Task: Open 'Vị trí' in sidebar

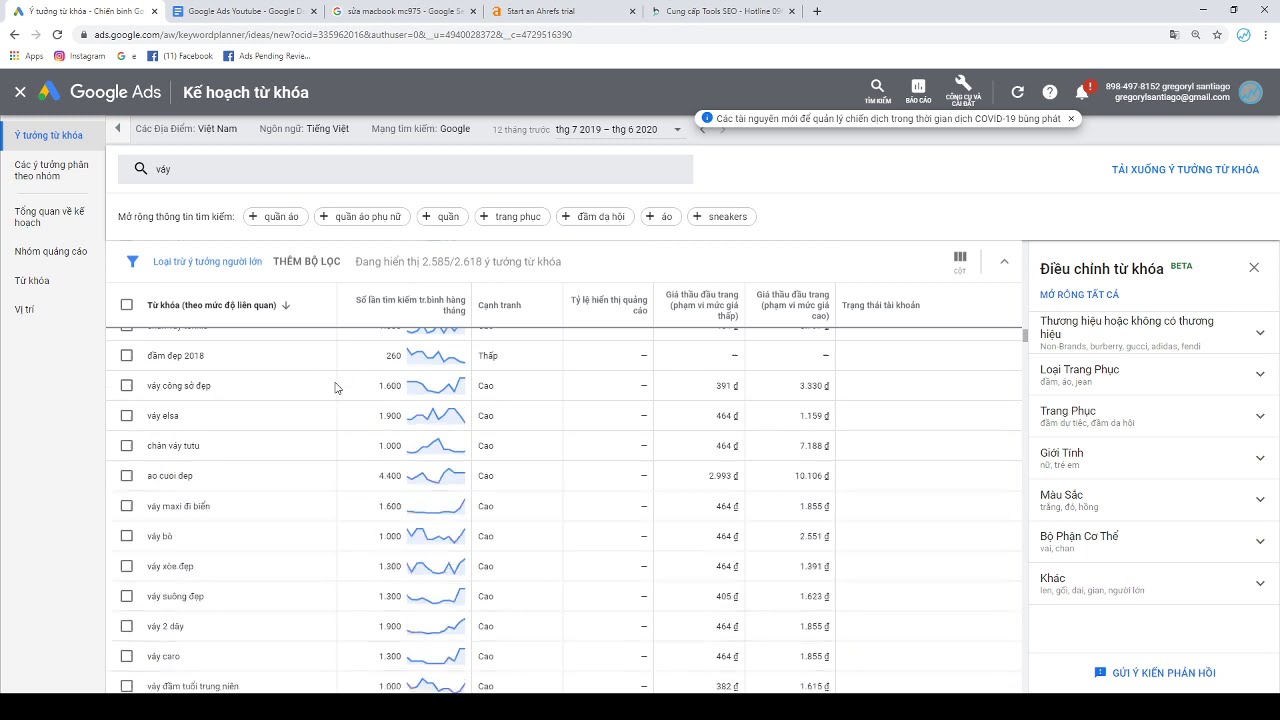Action: click(24, 309)
